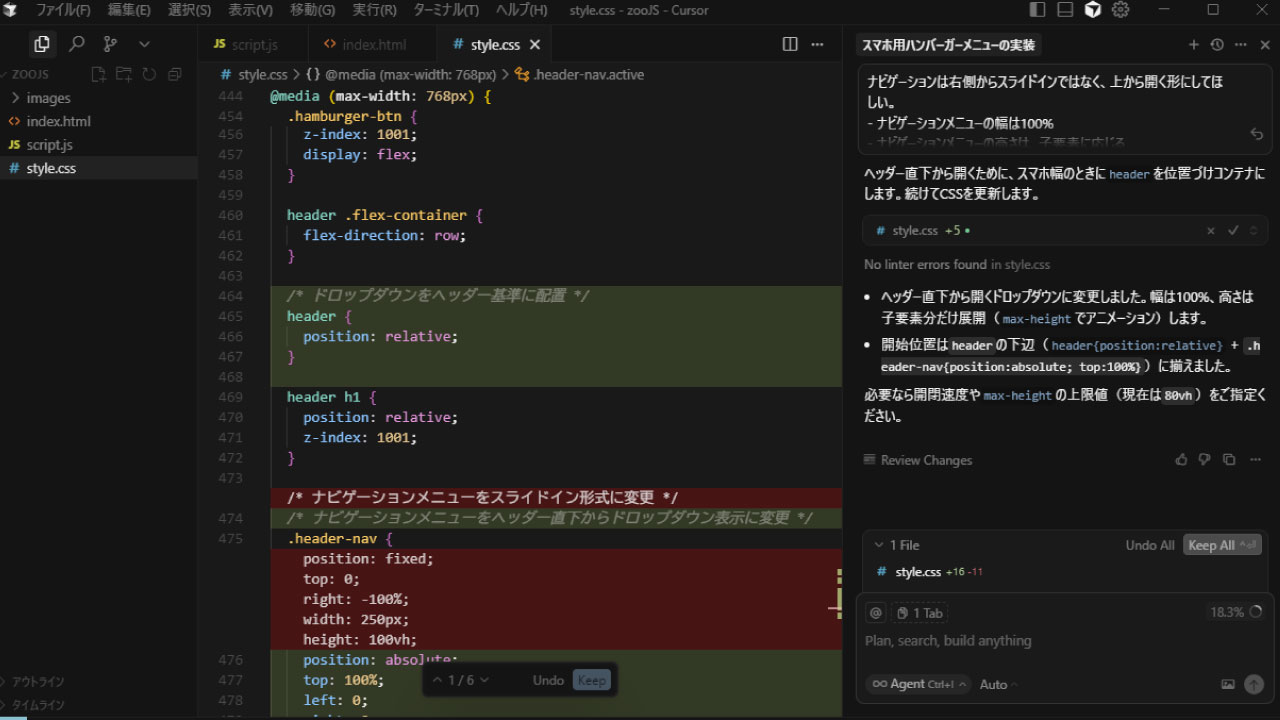Collapse the ZOOJS root folder section

coord(30,74)
